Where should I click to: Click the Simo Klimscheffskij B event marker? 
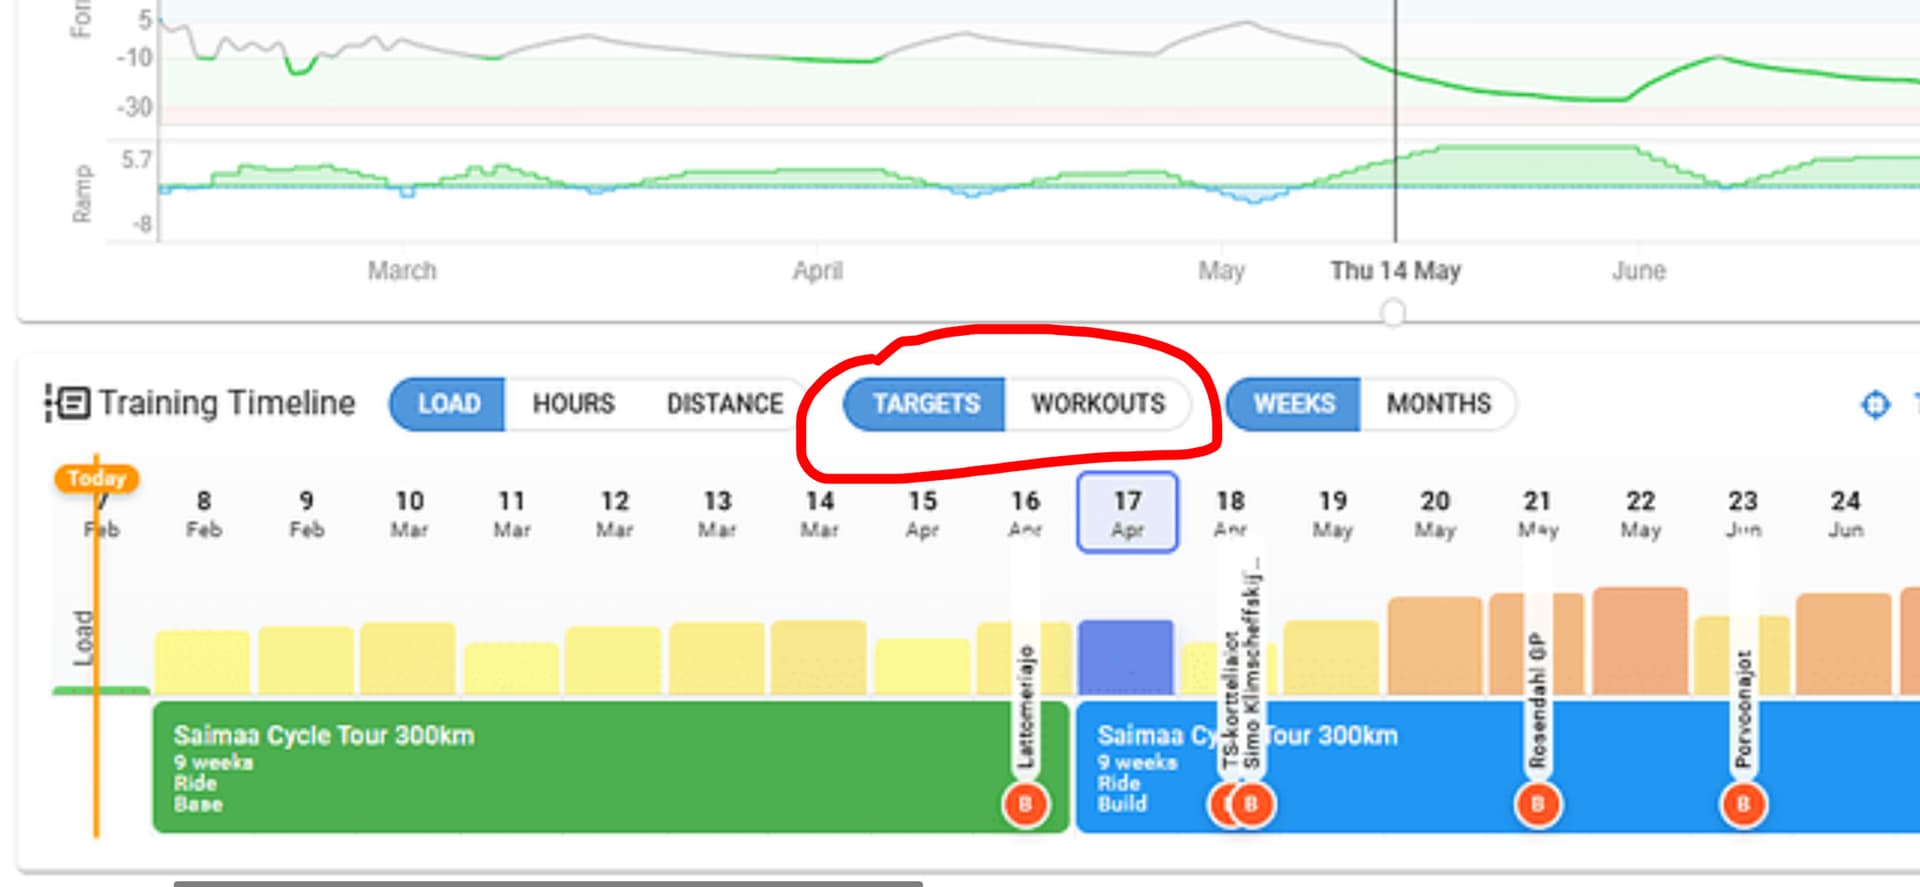(x=1253, y=804)
